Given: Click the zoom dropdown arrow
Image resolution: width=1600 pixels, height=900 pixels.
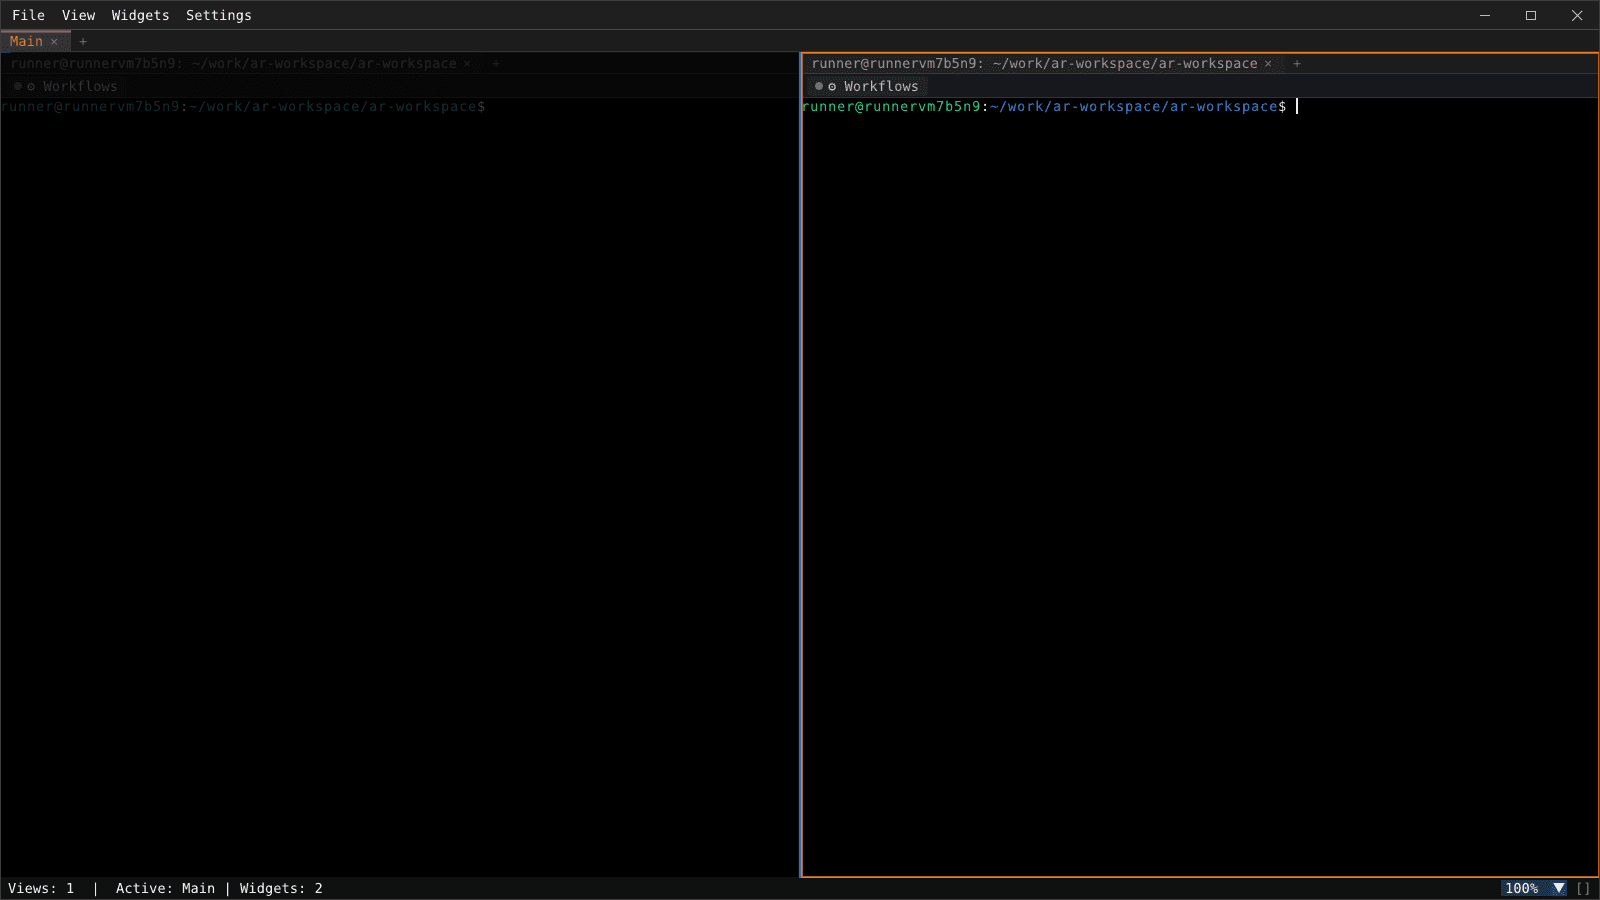Looking at the screenshot, I should coord(1558,888).
